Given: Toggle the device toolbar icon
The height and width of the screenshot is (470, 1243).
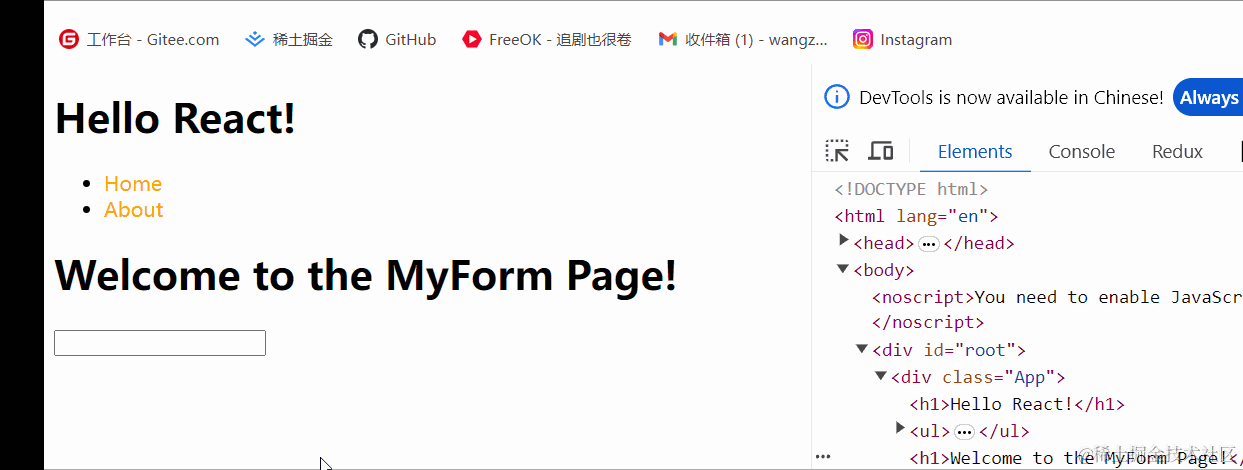Looking at the screenshot, I should pos(880,151).
